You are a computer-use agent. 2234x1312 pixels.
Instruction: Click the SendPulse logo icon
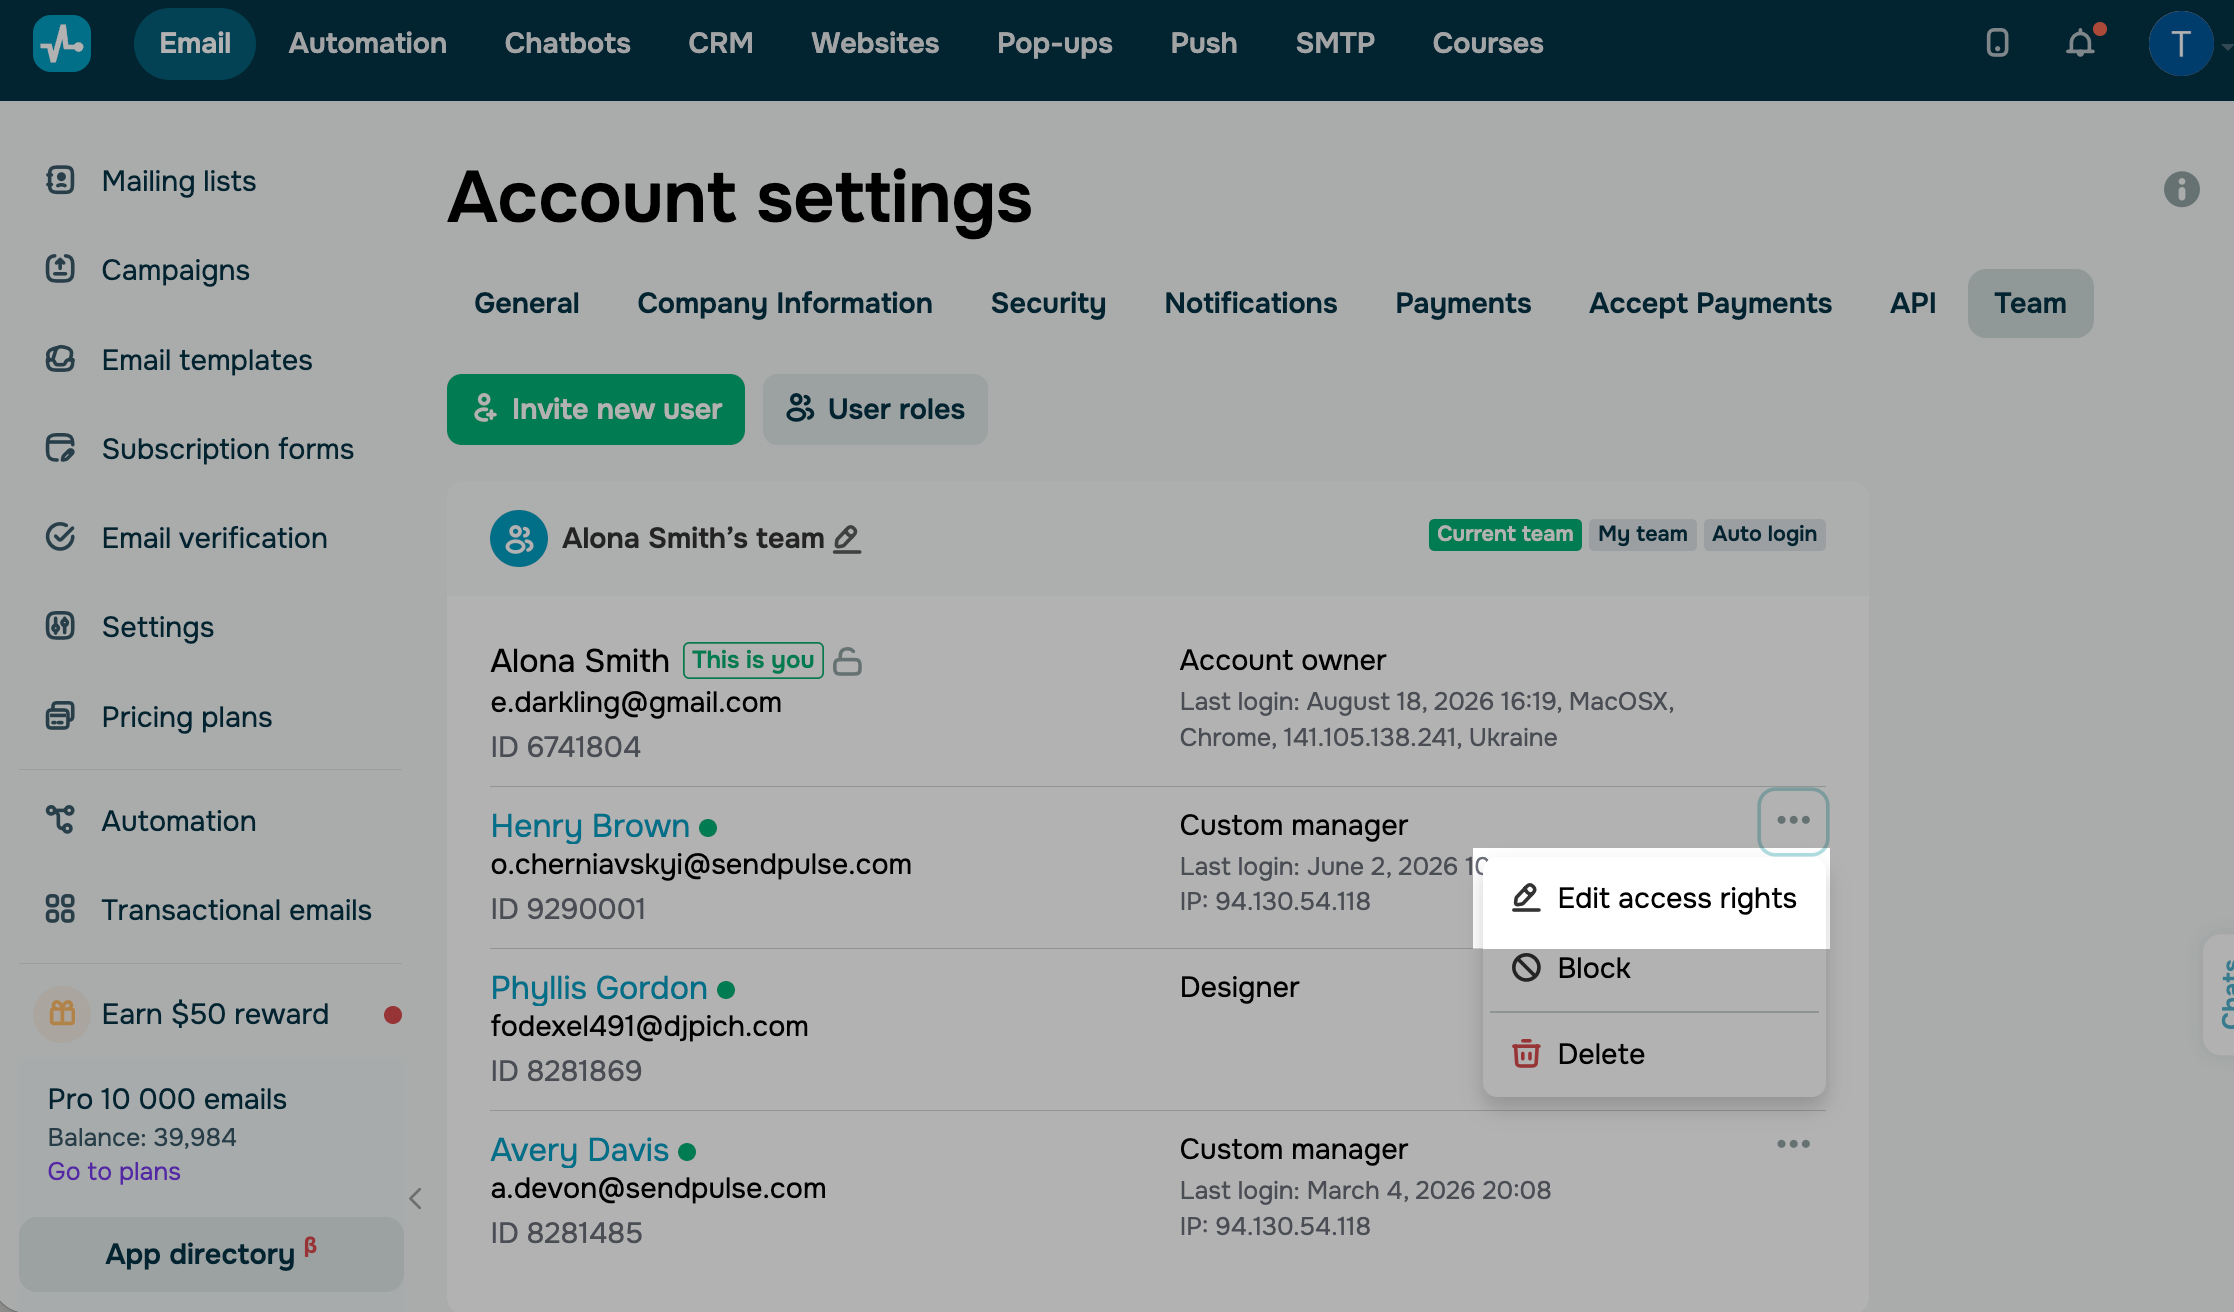pyautogui.click(x=62, y=43)
